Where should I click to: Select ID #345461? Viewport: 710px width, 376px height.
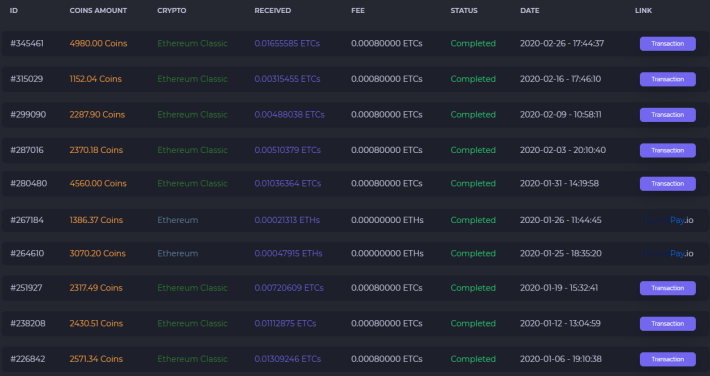(x=27, y=43)
